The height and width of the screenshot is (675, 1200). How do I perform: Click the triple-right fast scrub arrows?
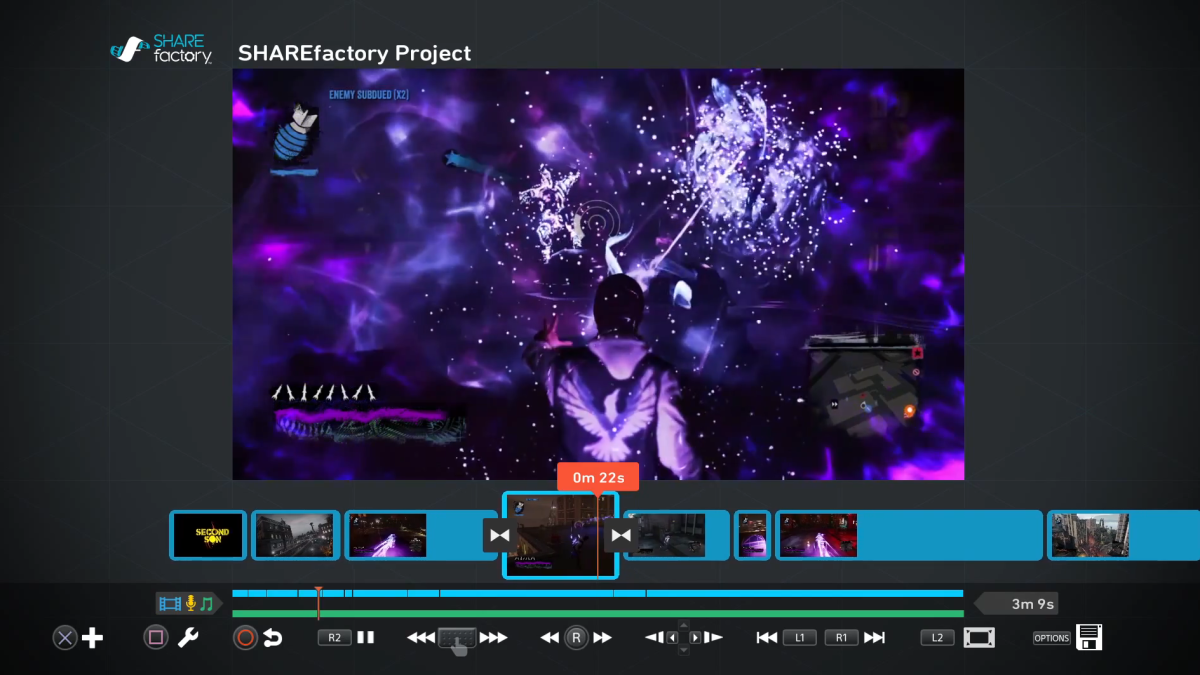[494, 638]
